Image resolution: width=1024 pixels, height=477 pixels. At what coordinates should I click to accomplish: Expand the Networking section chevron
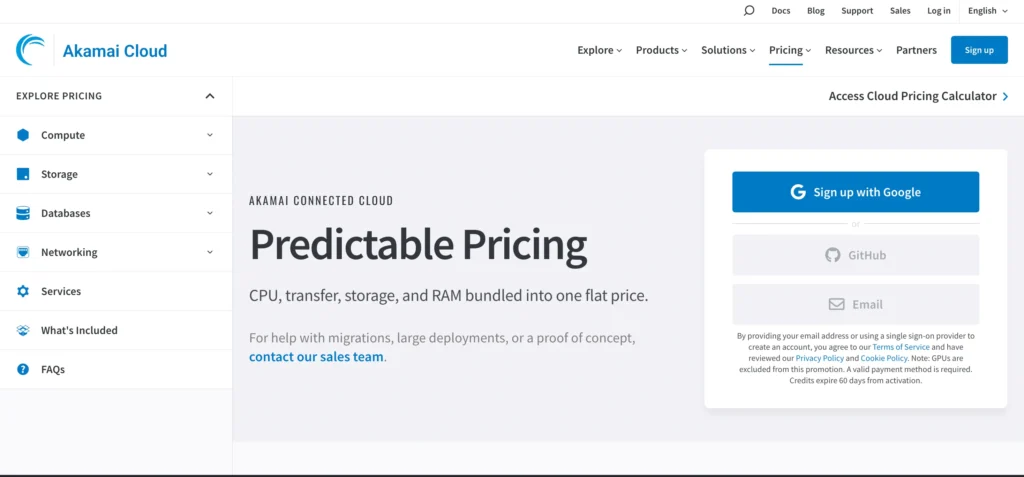point(210,252)
